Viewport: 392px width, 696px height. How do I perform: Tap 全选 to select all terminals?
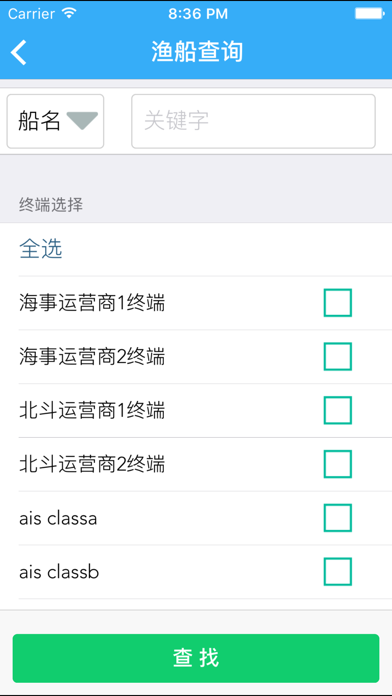tap(41, 249)
